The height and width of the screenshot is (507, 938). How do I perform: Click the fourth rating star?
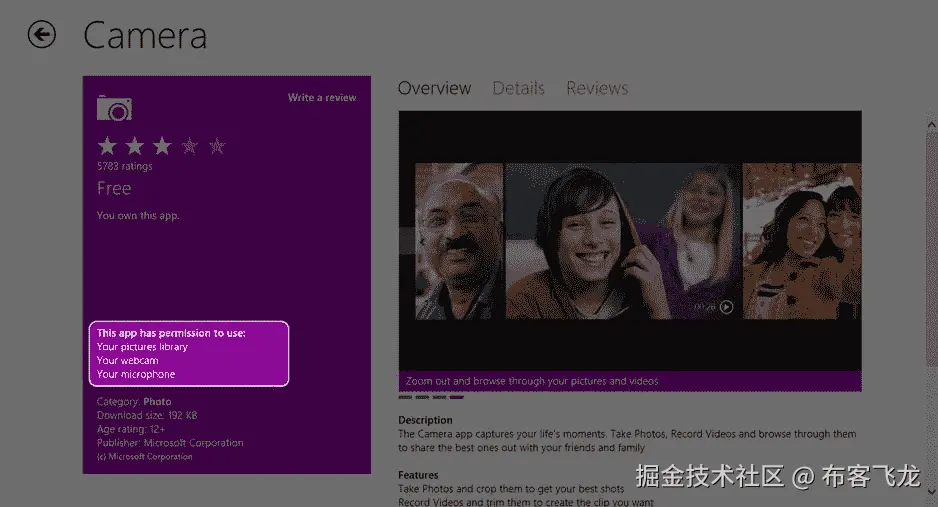point(190,145)
